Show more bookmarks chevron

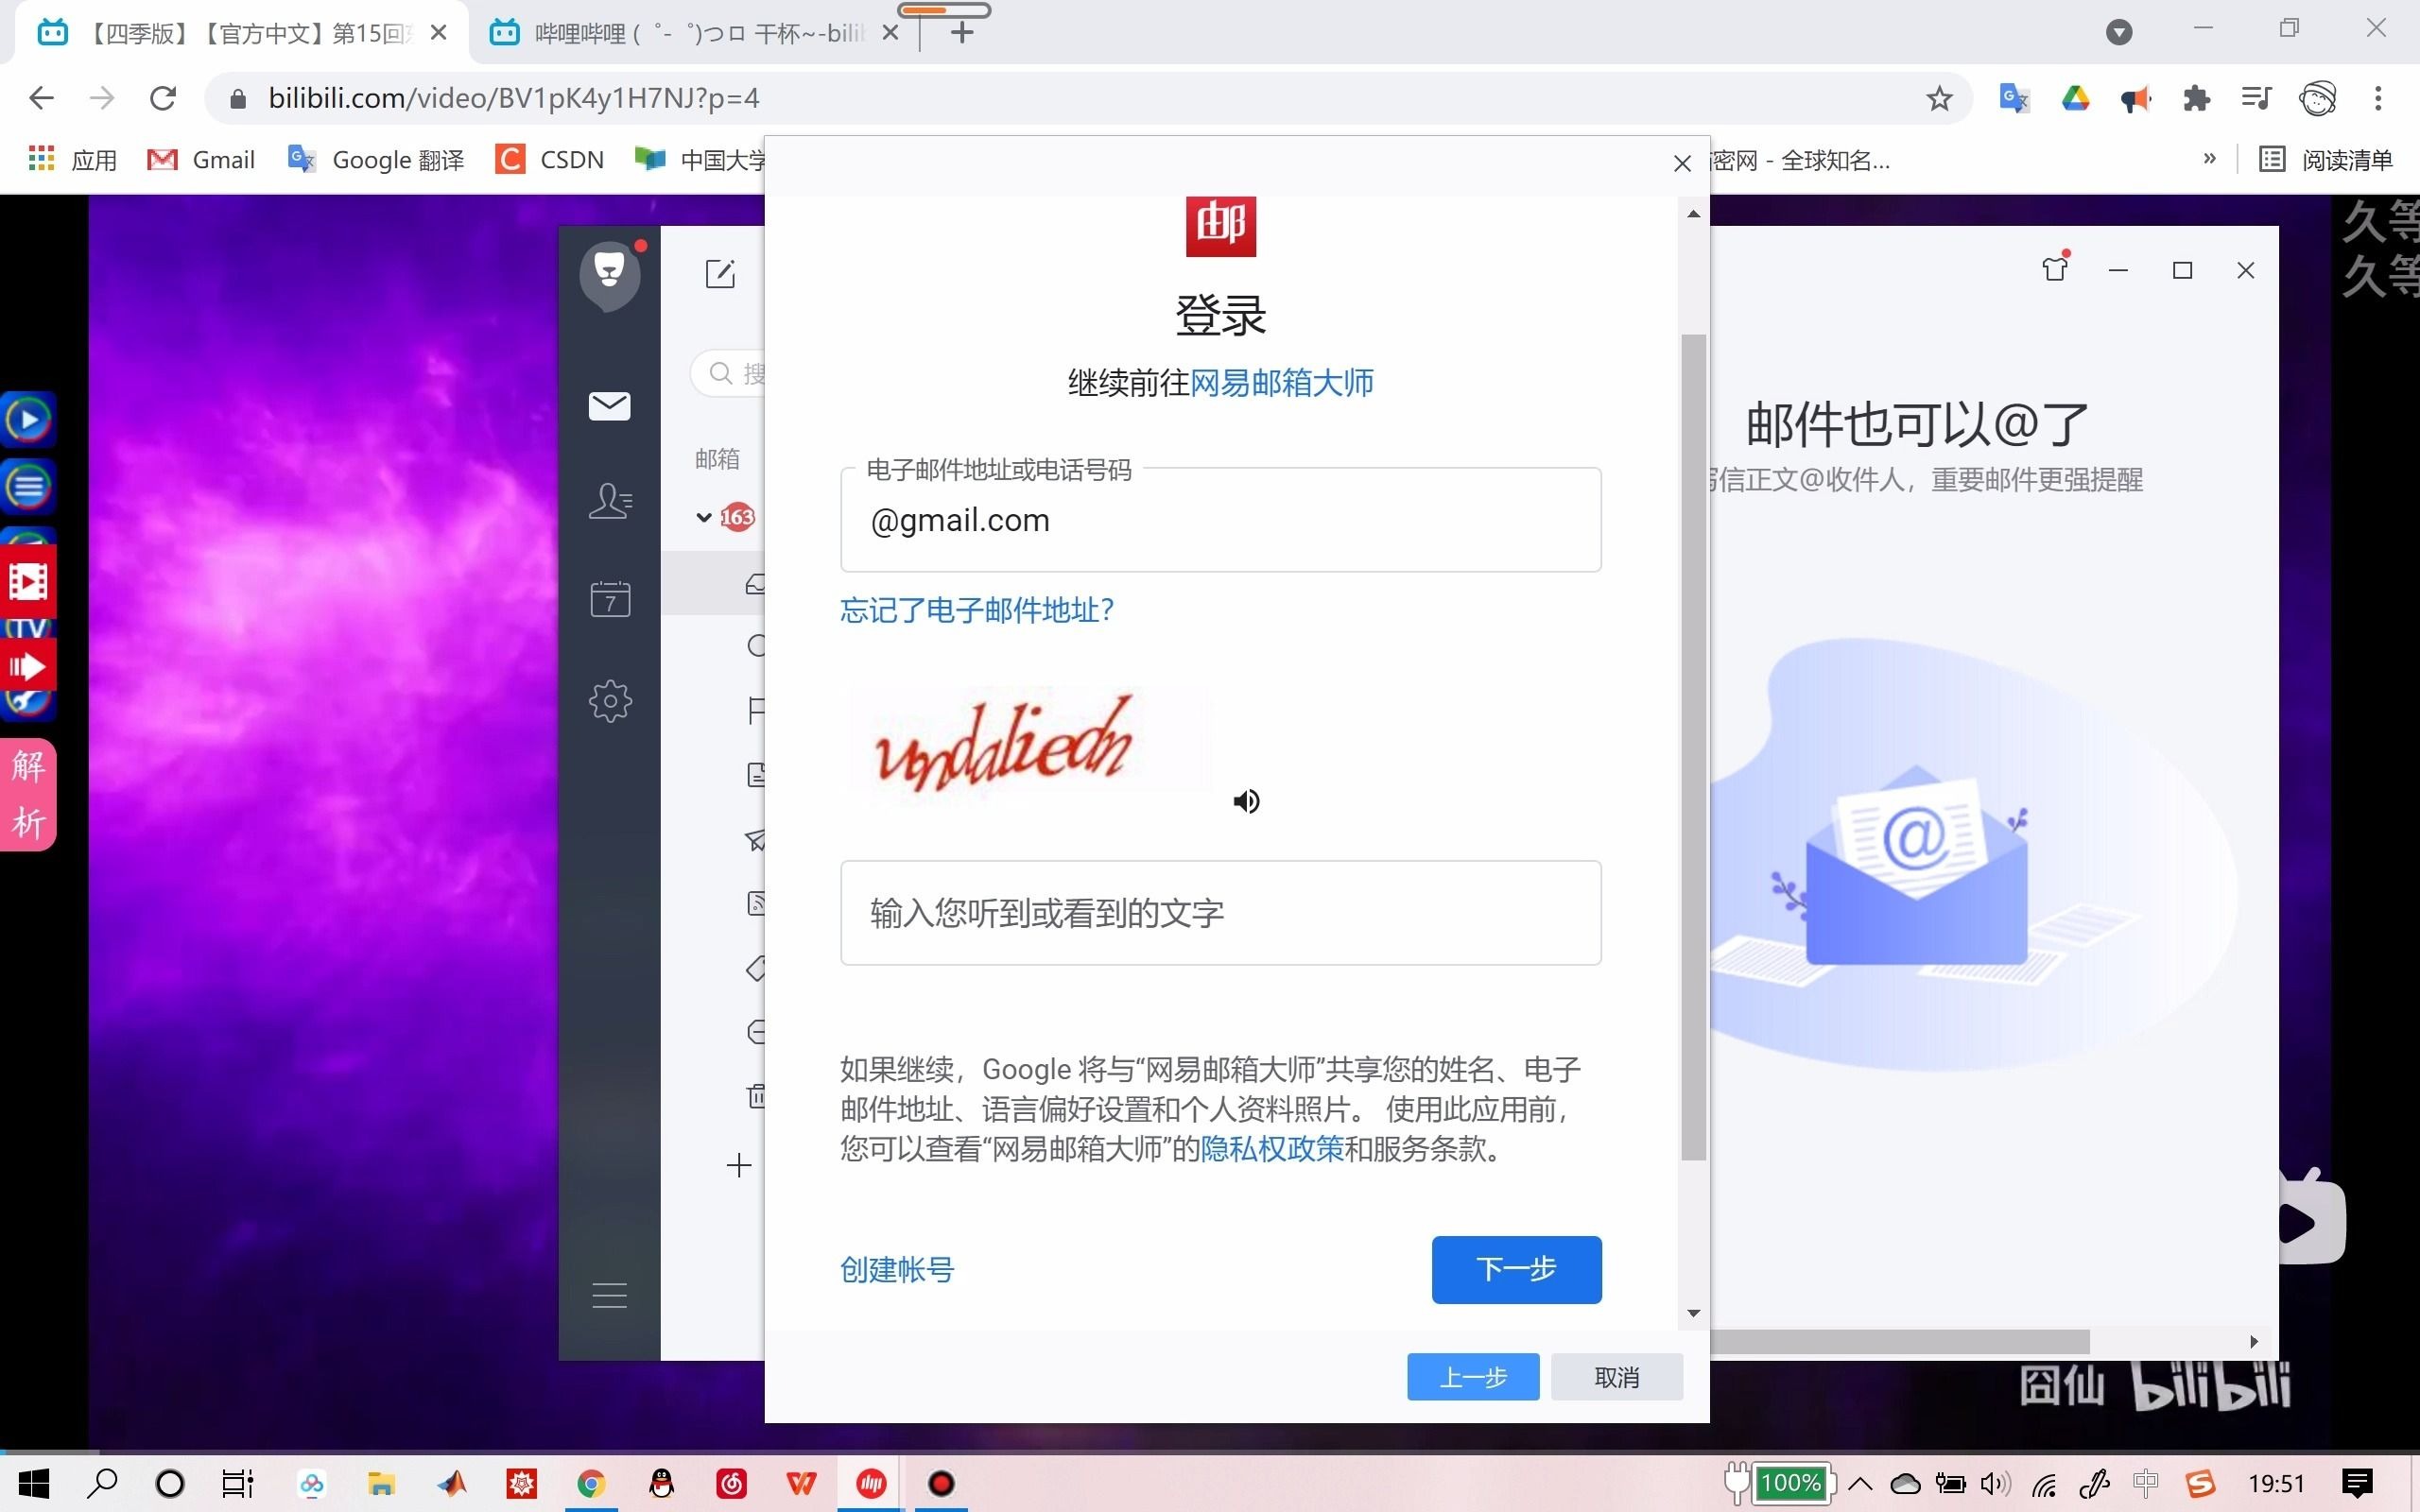click(x=2209, y=159)
